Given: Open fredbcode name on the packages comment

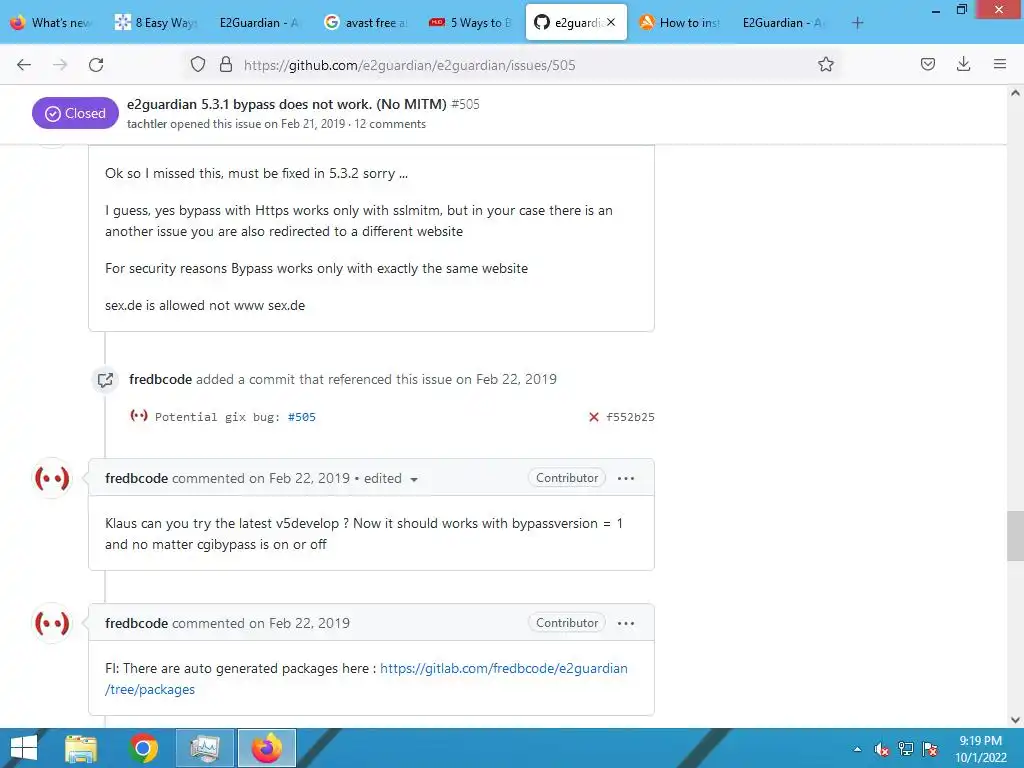Looking at the screenshot, I should 136,623.
